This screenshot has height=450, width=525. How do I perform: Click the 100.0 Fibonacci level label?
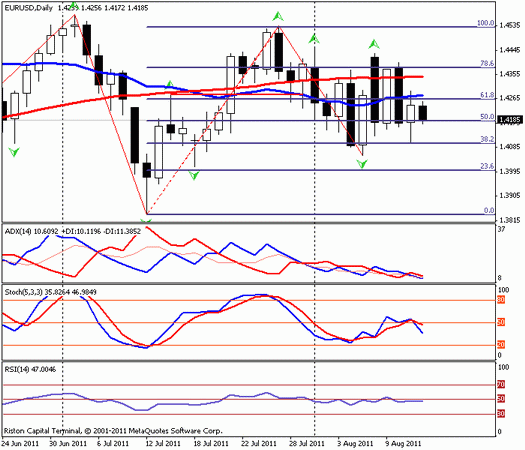pos(485,23)
